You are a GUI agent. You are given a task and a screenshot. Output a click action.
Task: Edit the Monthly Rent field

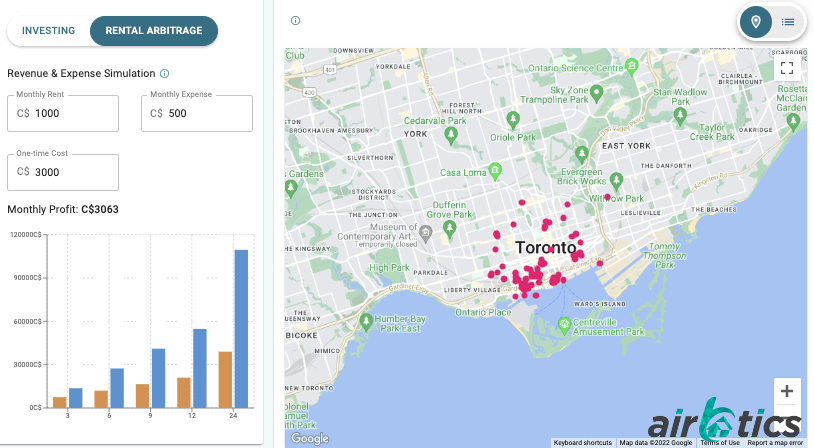coord(63,113)
